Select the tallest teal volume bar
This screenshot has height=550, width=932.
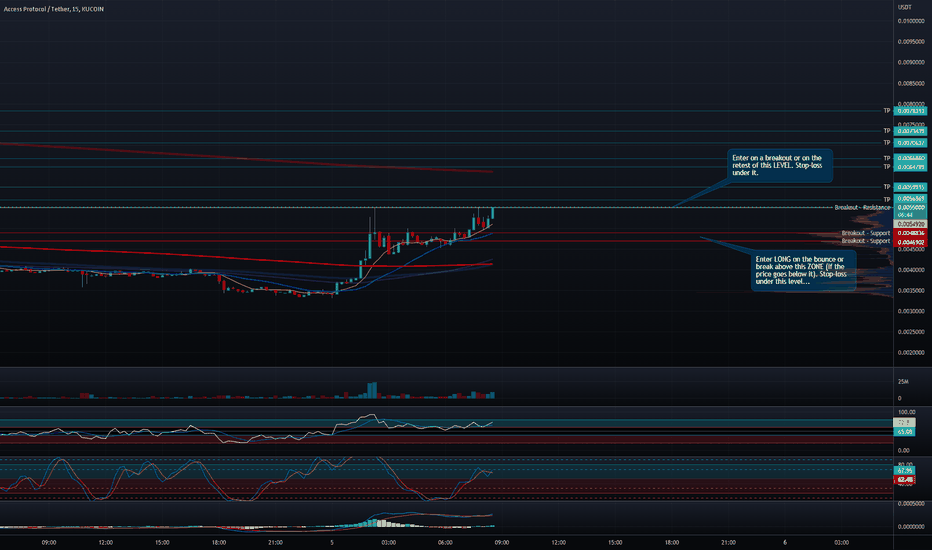tap(372, 390)
